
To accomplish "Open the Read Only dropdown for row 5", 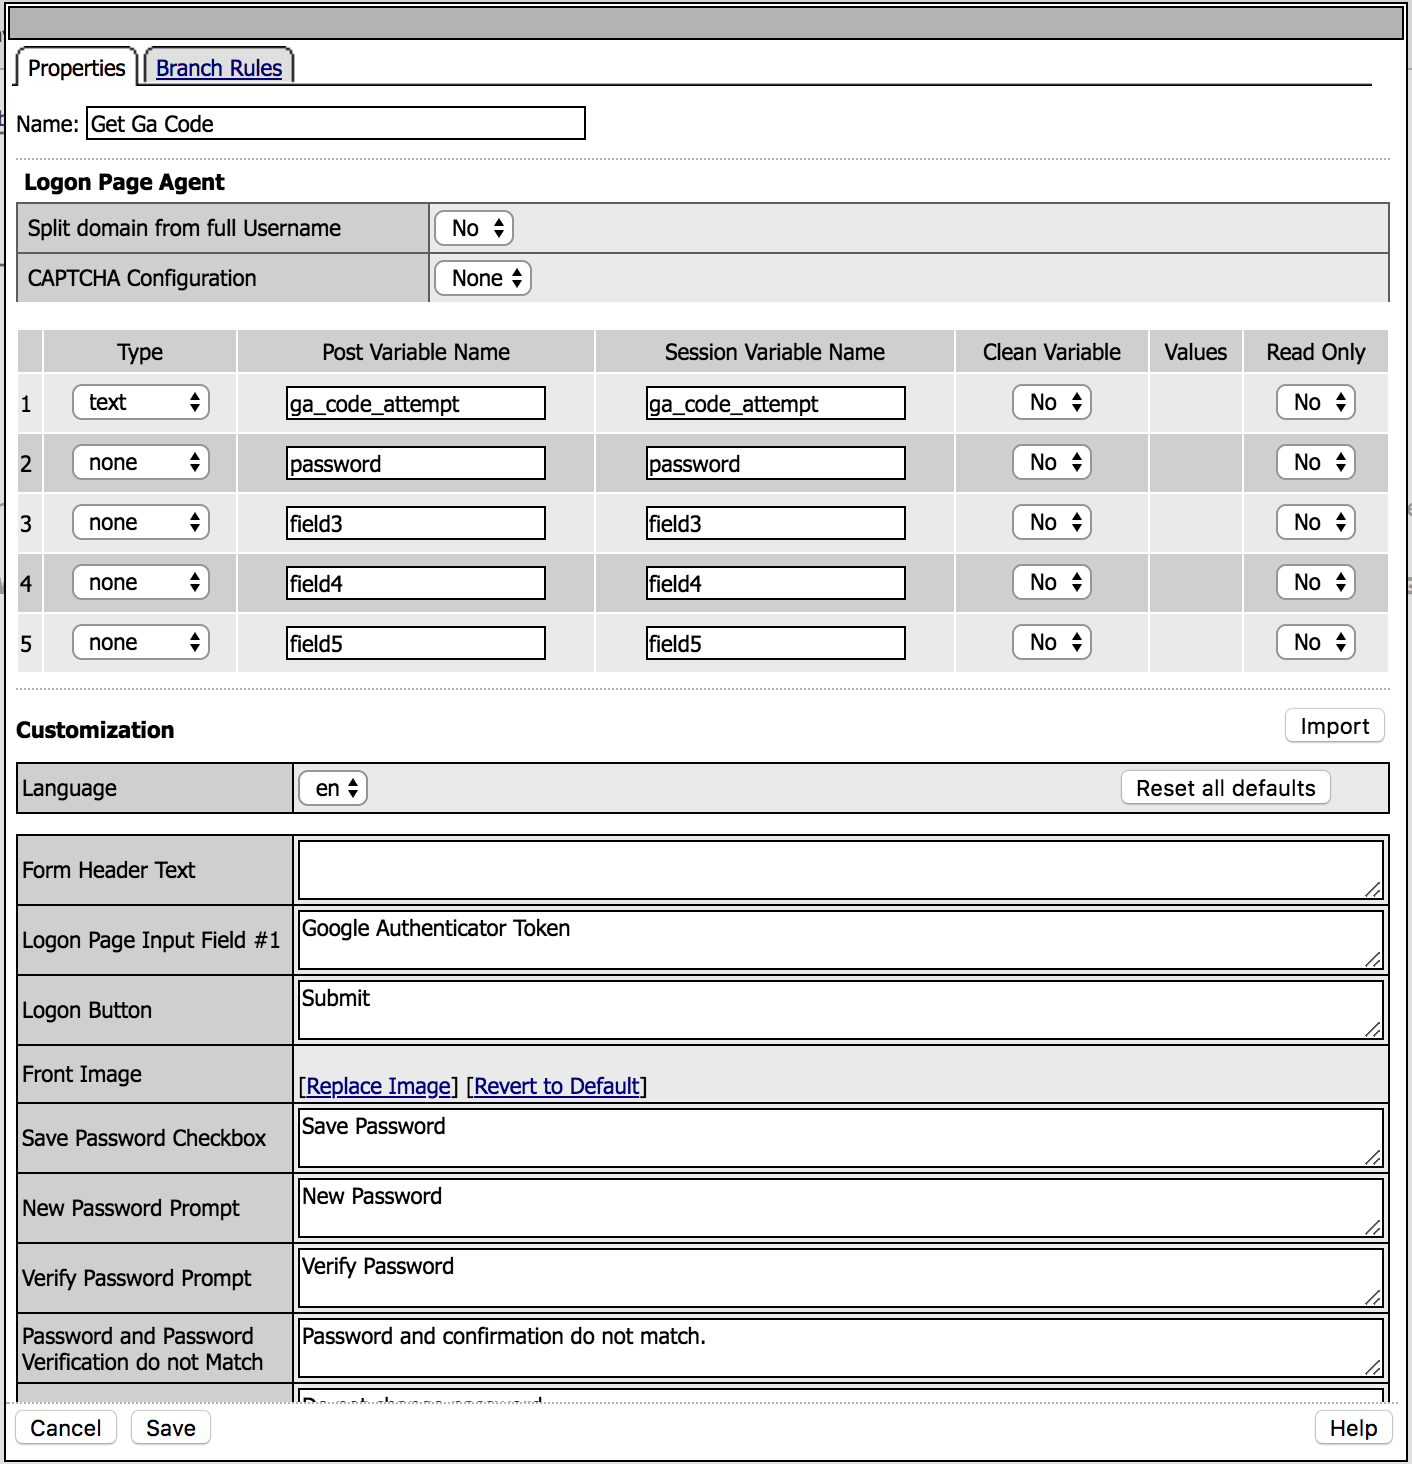I will tap(1316, 642).
